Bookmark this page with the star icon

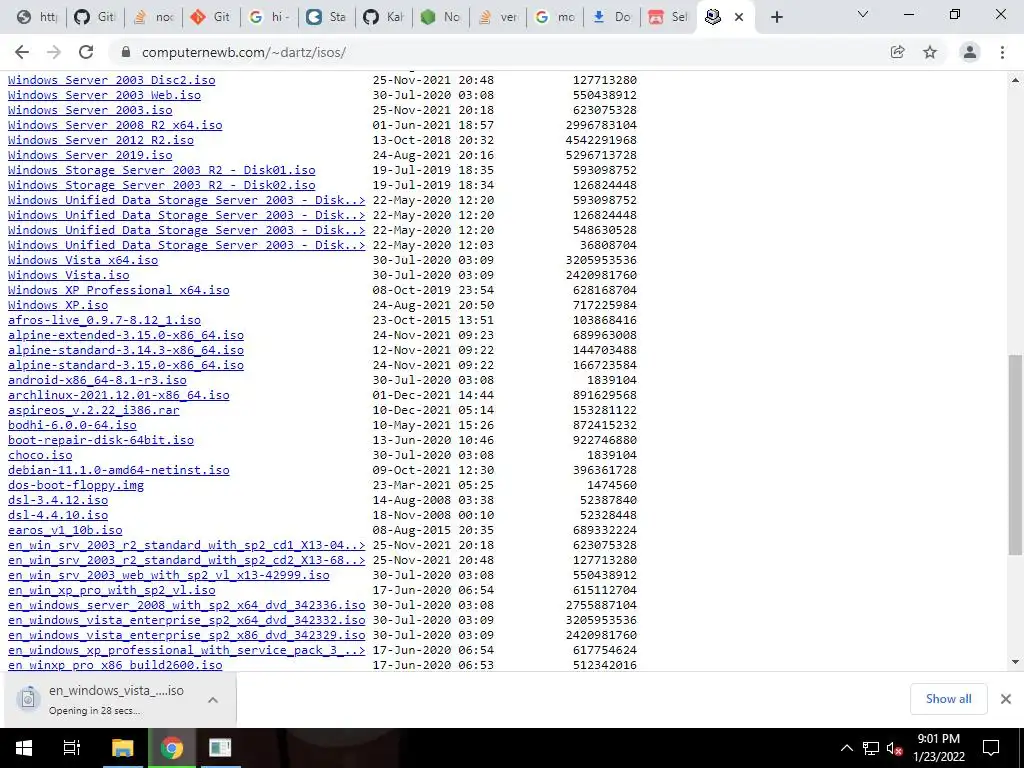pos(930,52)
